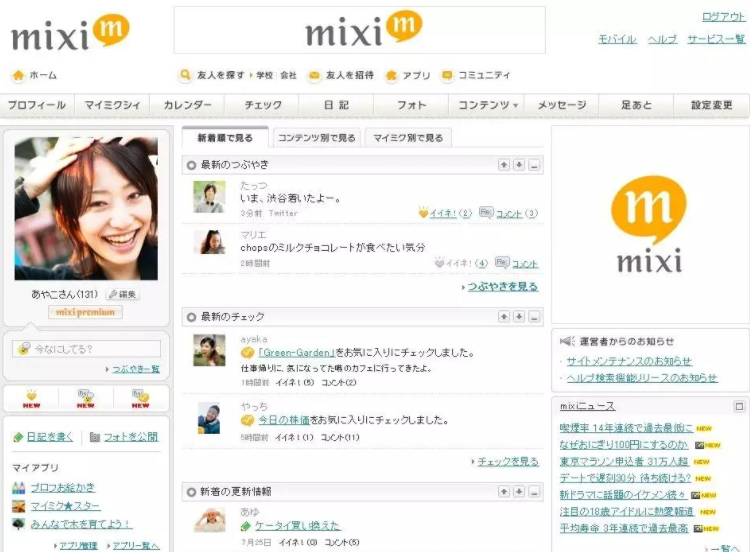
Task: Open マイミク★スター app icon
Action: [x=19, y=506]
